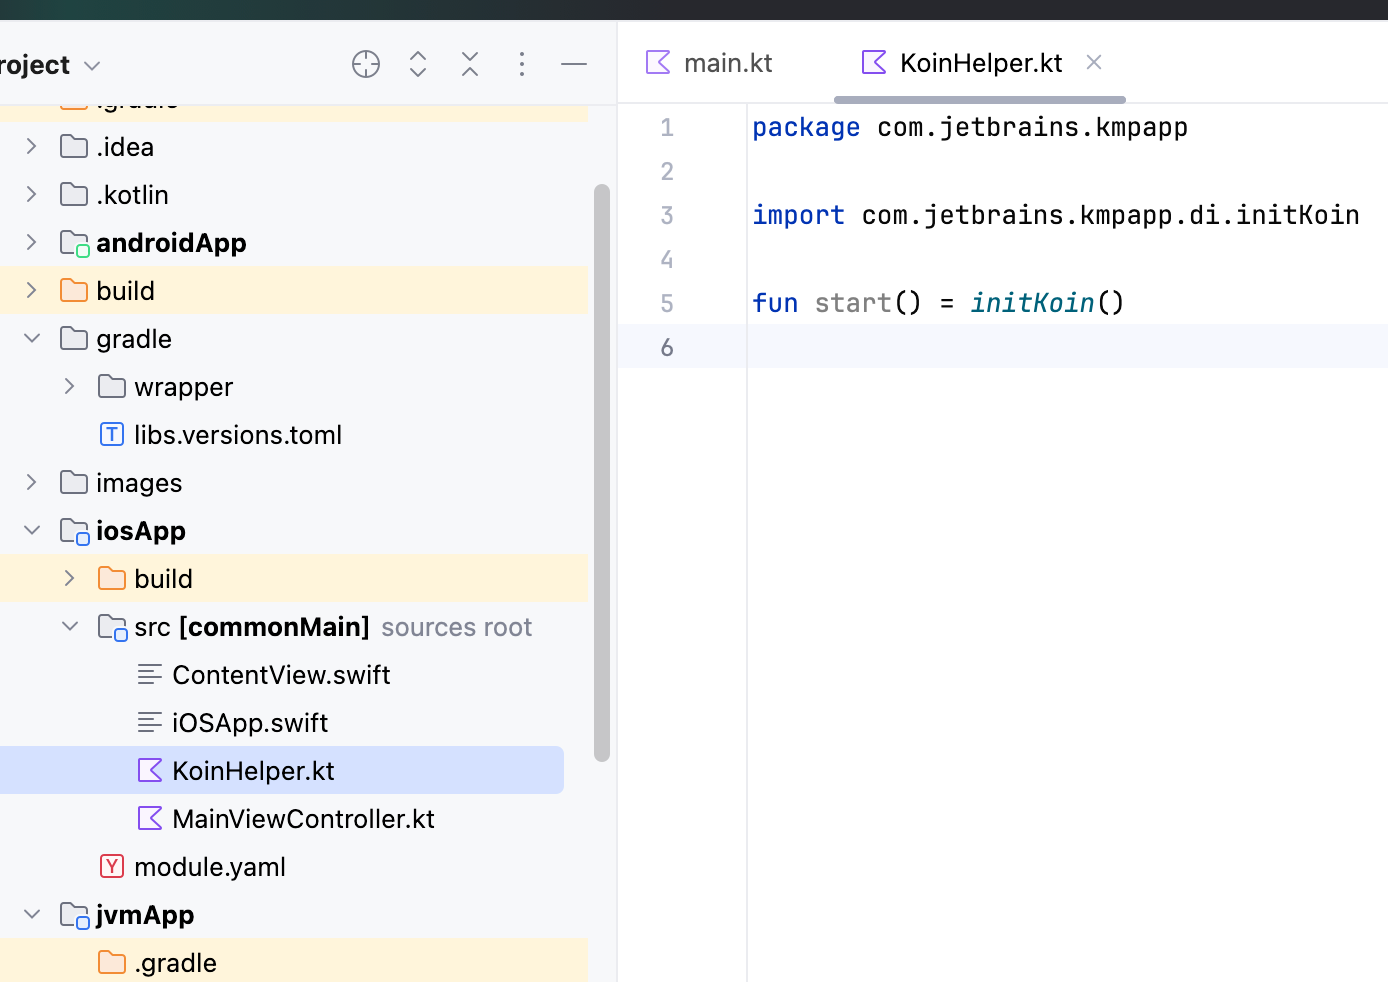1388x982 pixels.
Task: Click the Kotlin file icon on KoinHelper.kt tab
Action: [874, 62]
